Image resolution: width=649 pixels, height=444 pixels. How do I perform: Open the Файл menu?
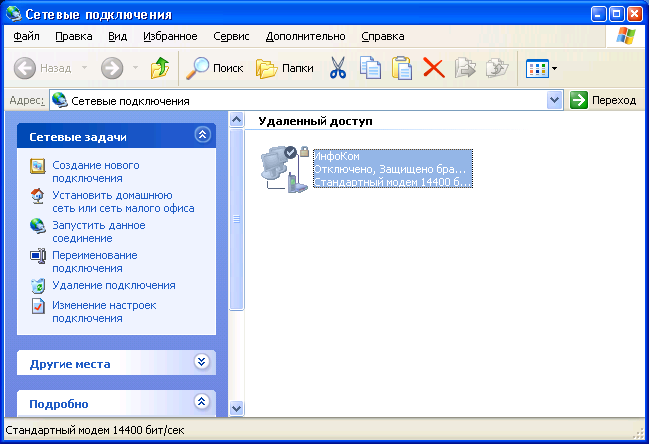point(26,36)
